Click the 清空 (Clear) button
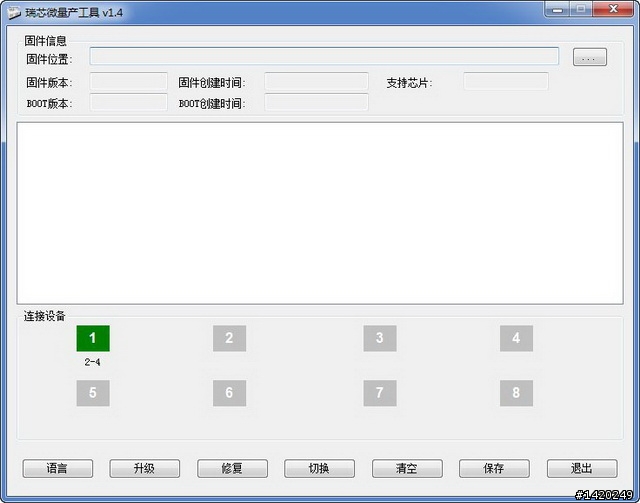The image size is (640, 503). (x=407, y=468)
